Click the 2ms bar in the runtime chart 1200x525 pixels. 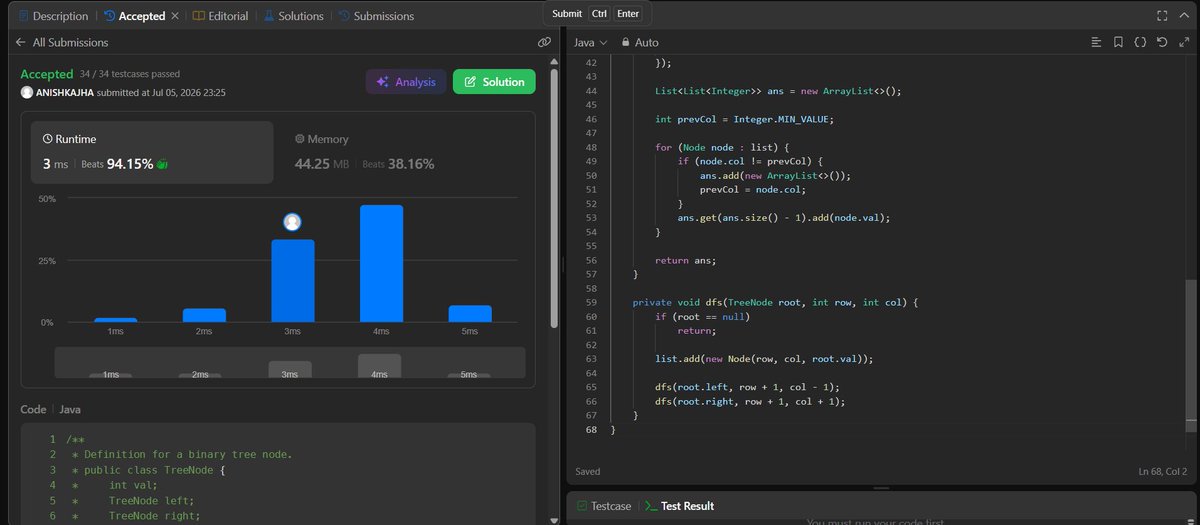point(204,315)
